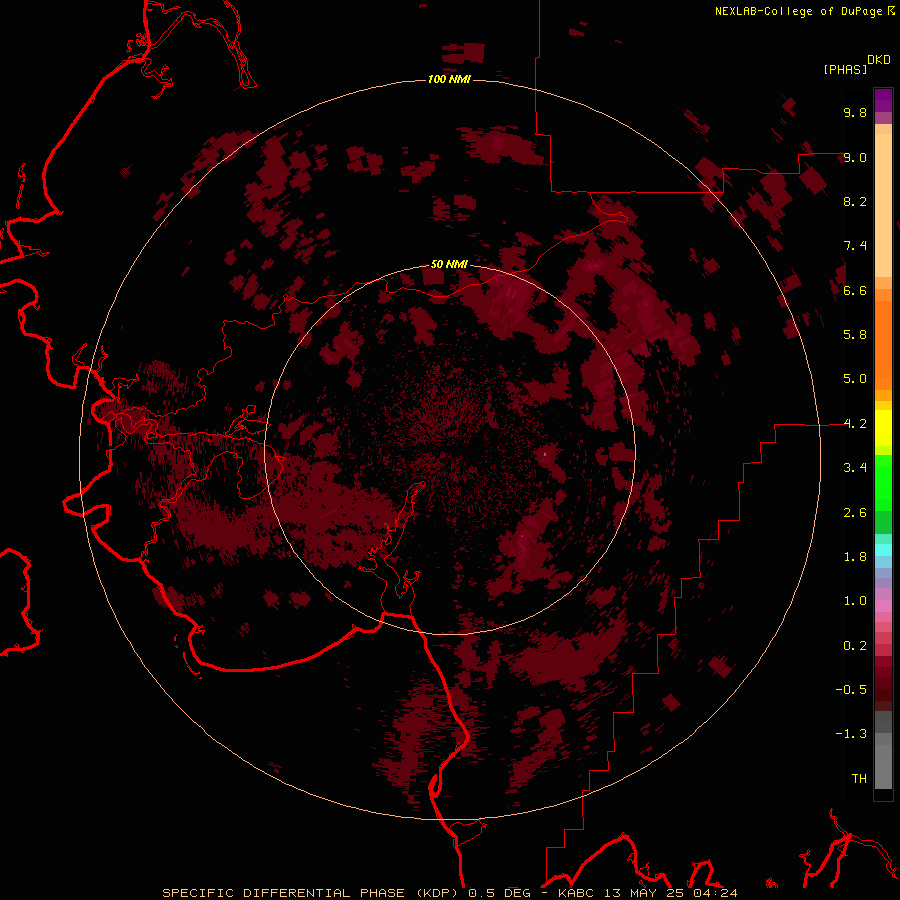Click the 5.0 color scale value

coord(855,379)
